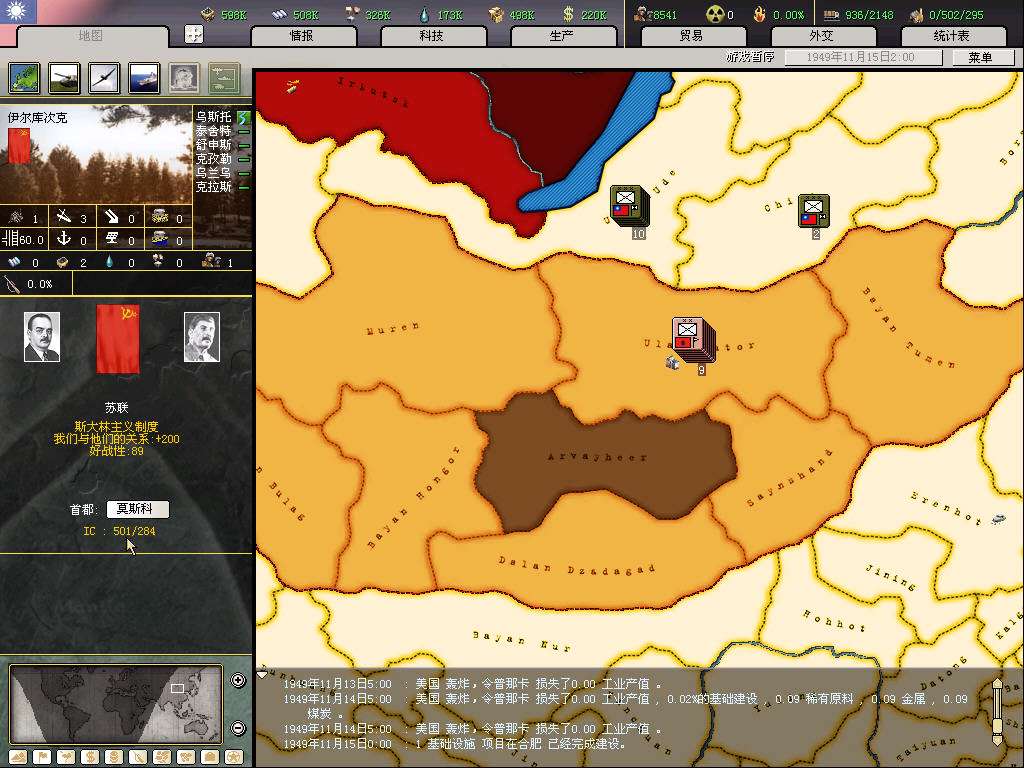
Task: Click the ninth minimap mode button with briefcase
Action: coord(210,756)
